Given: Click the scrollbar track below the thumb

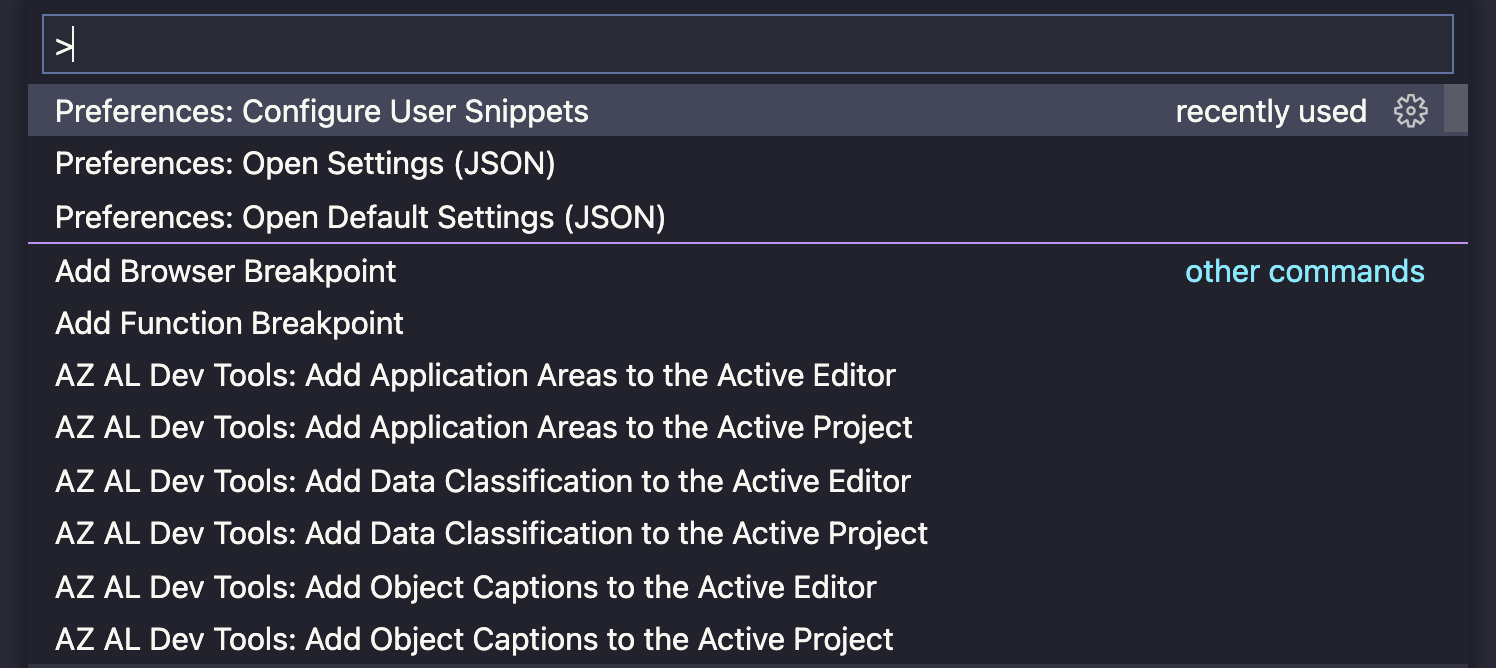Looking at the screenshot, I should pos(1457,400).
